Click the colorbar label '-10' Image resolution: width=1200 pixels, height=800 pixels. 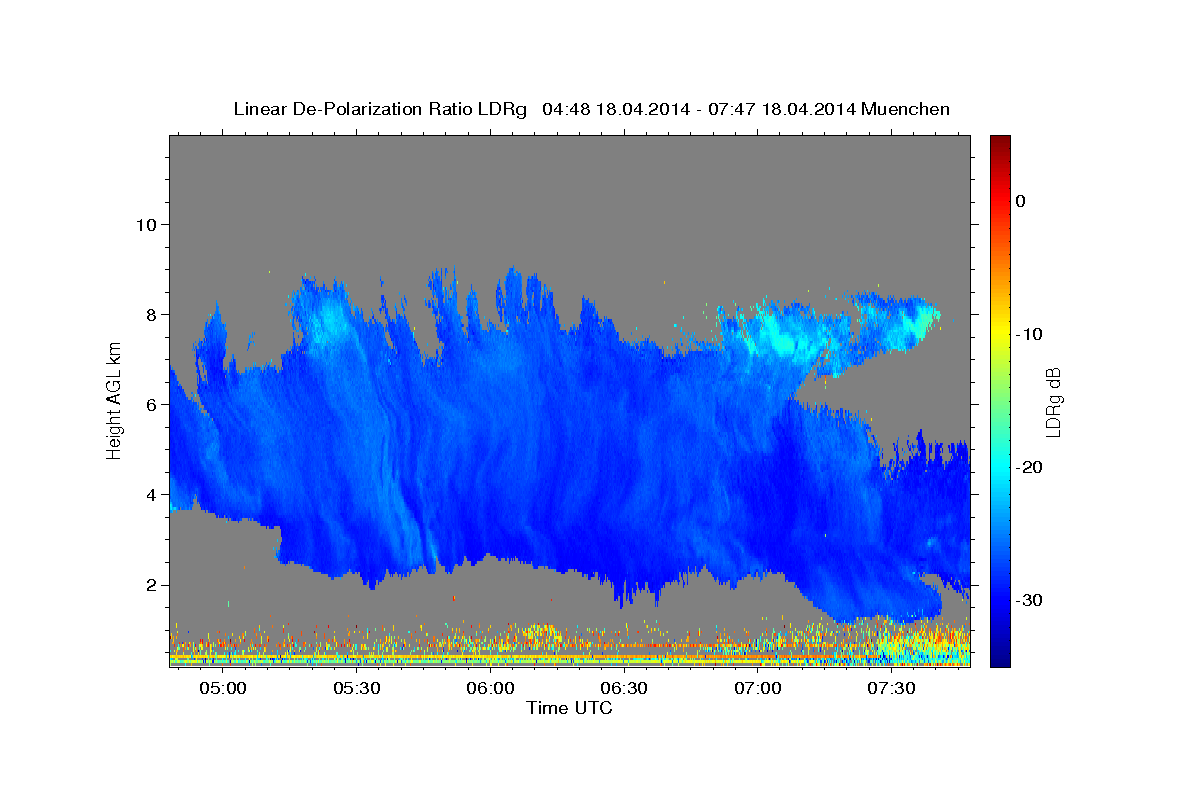point(1029,334)
